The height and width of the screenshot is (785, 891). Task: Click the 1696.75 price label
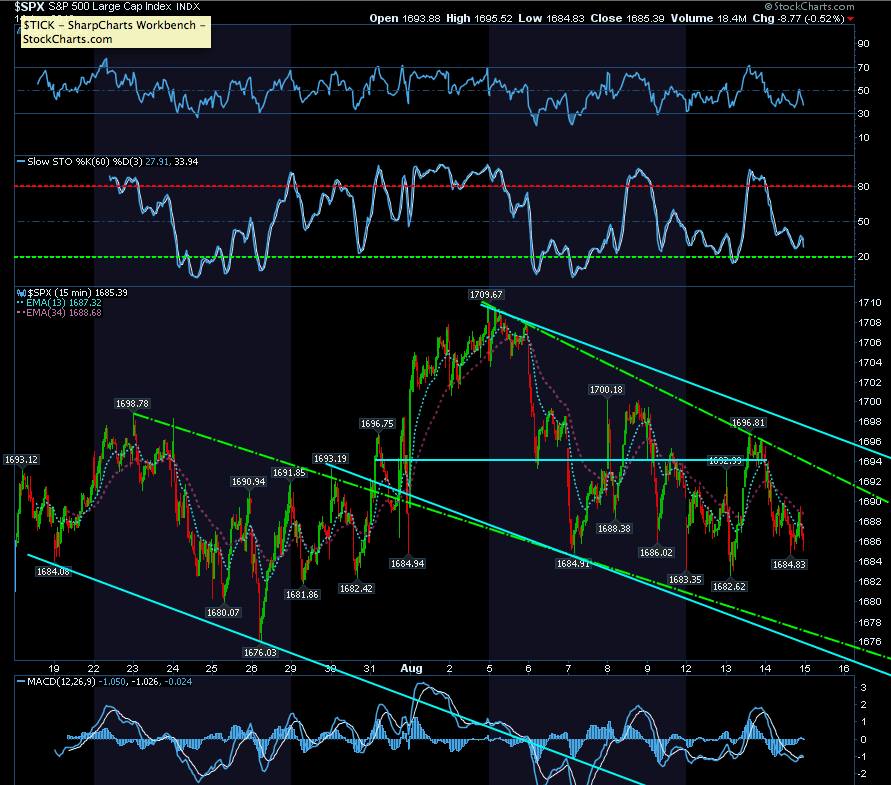tap(377, 423)
